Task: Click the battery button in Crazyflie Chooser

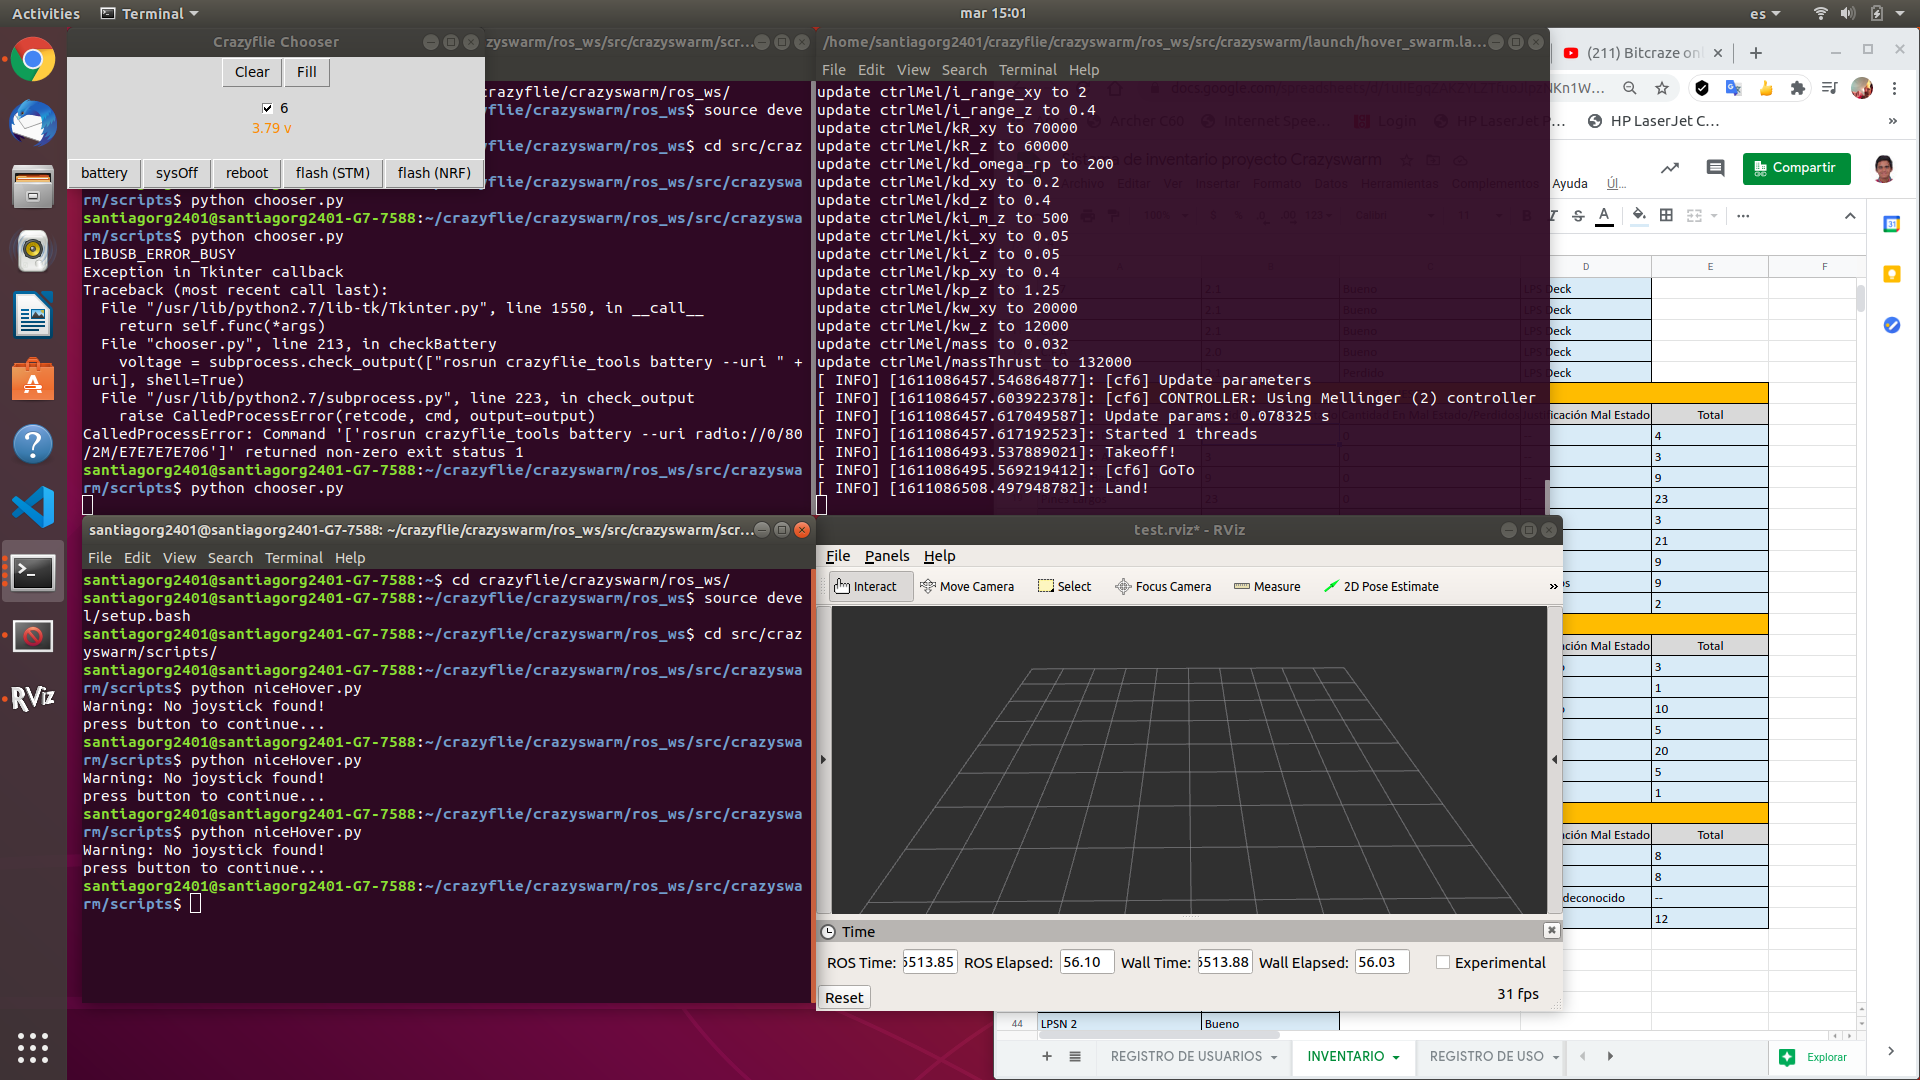Action: coord(104,173)
